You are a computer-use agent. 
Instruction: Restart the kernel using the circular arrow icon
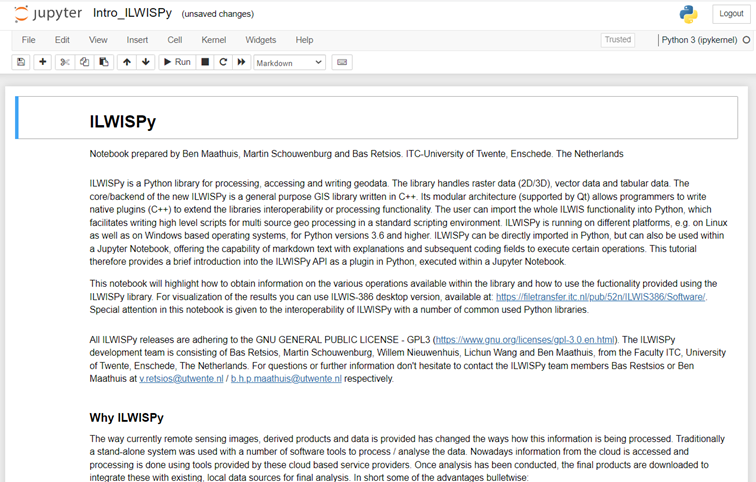223,62
